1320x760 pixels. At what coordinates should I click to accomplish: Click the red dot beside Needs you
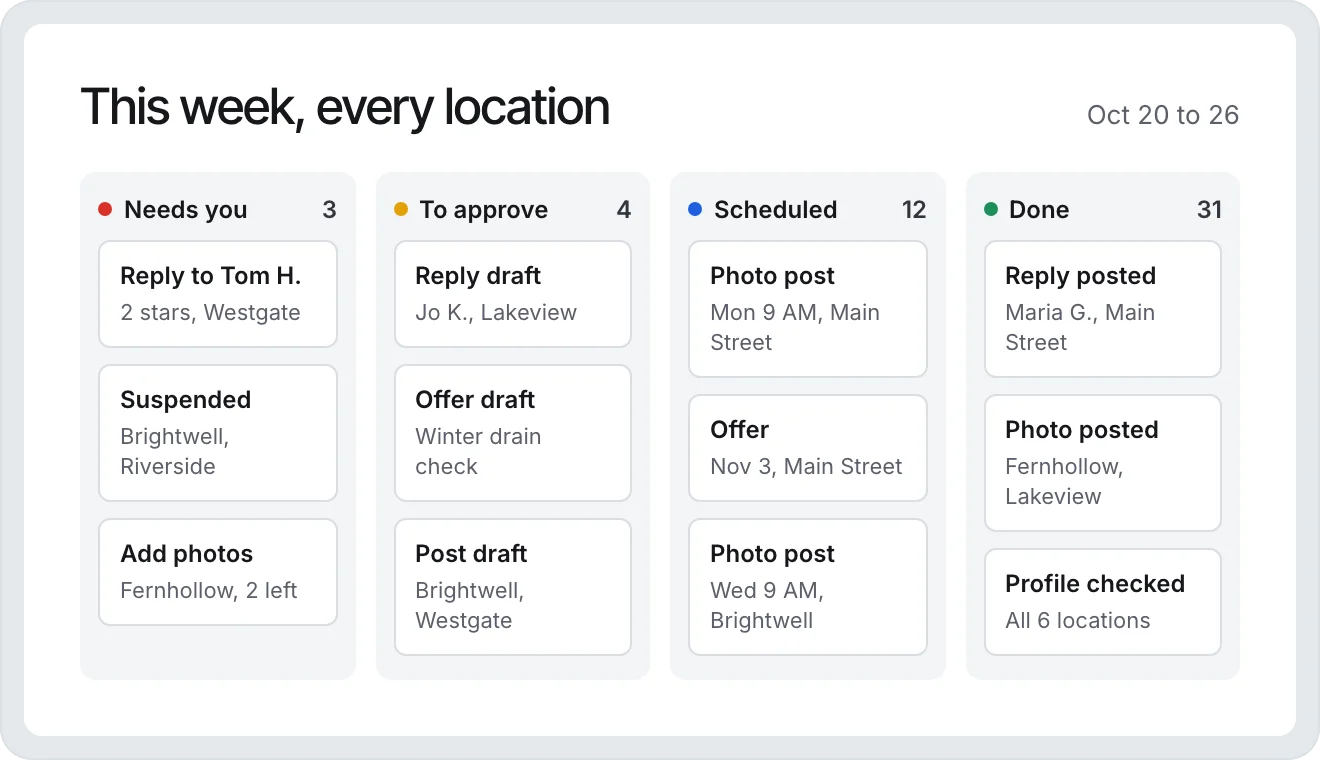(x=105, y=209)
